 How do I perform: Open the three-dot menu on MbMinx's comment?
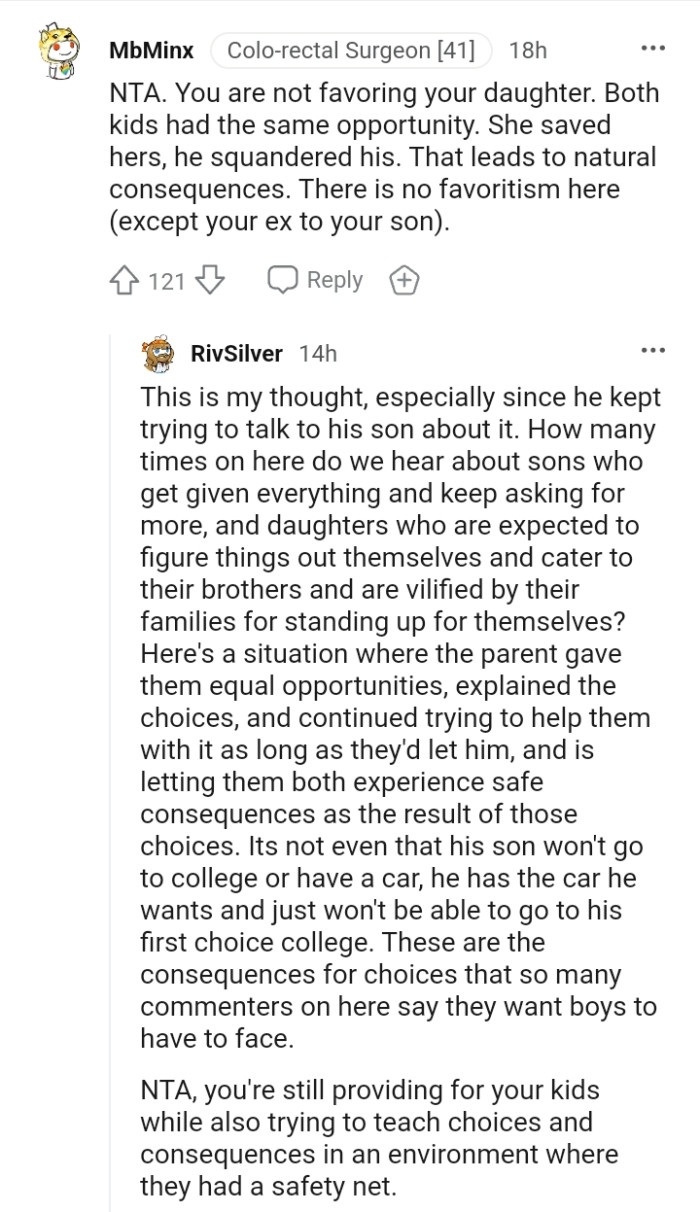652,49
